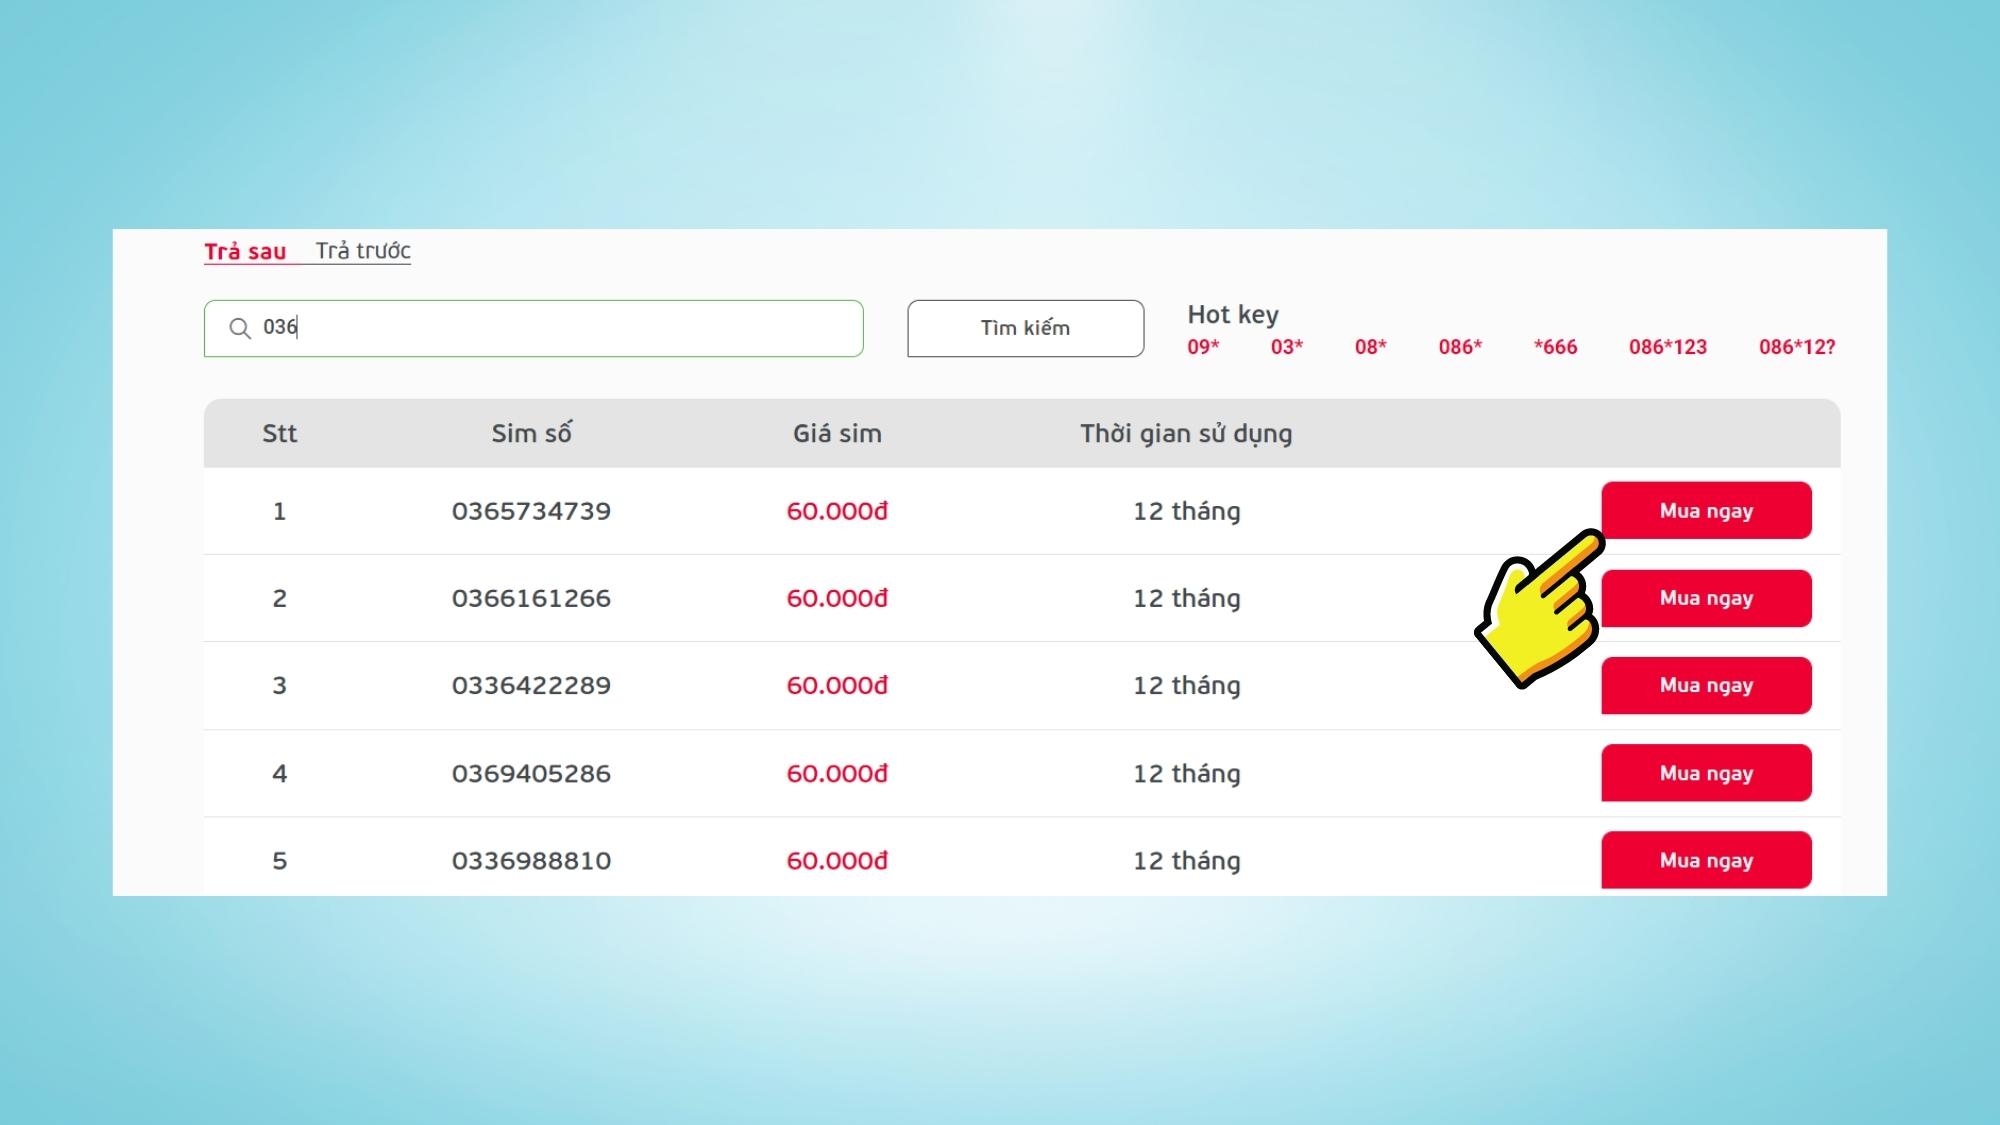Buy SIM number 0336988810 with Mua ngay
The width and height of the screenshot is (2000, 1125).
1705,860
